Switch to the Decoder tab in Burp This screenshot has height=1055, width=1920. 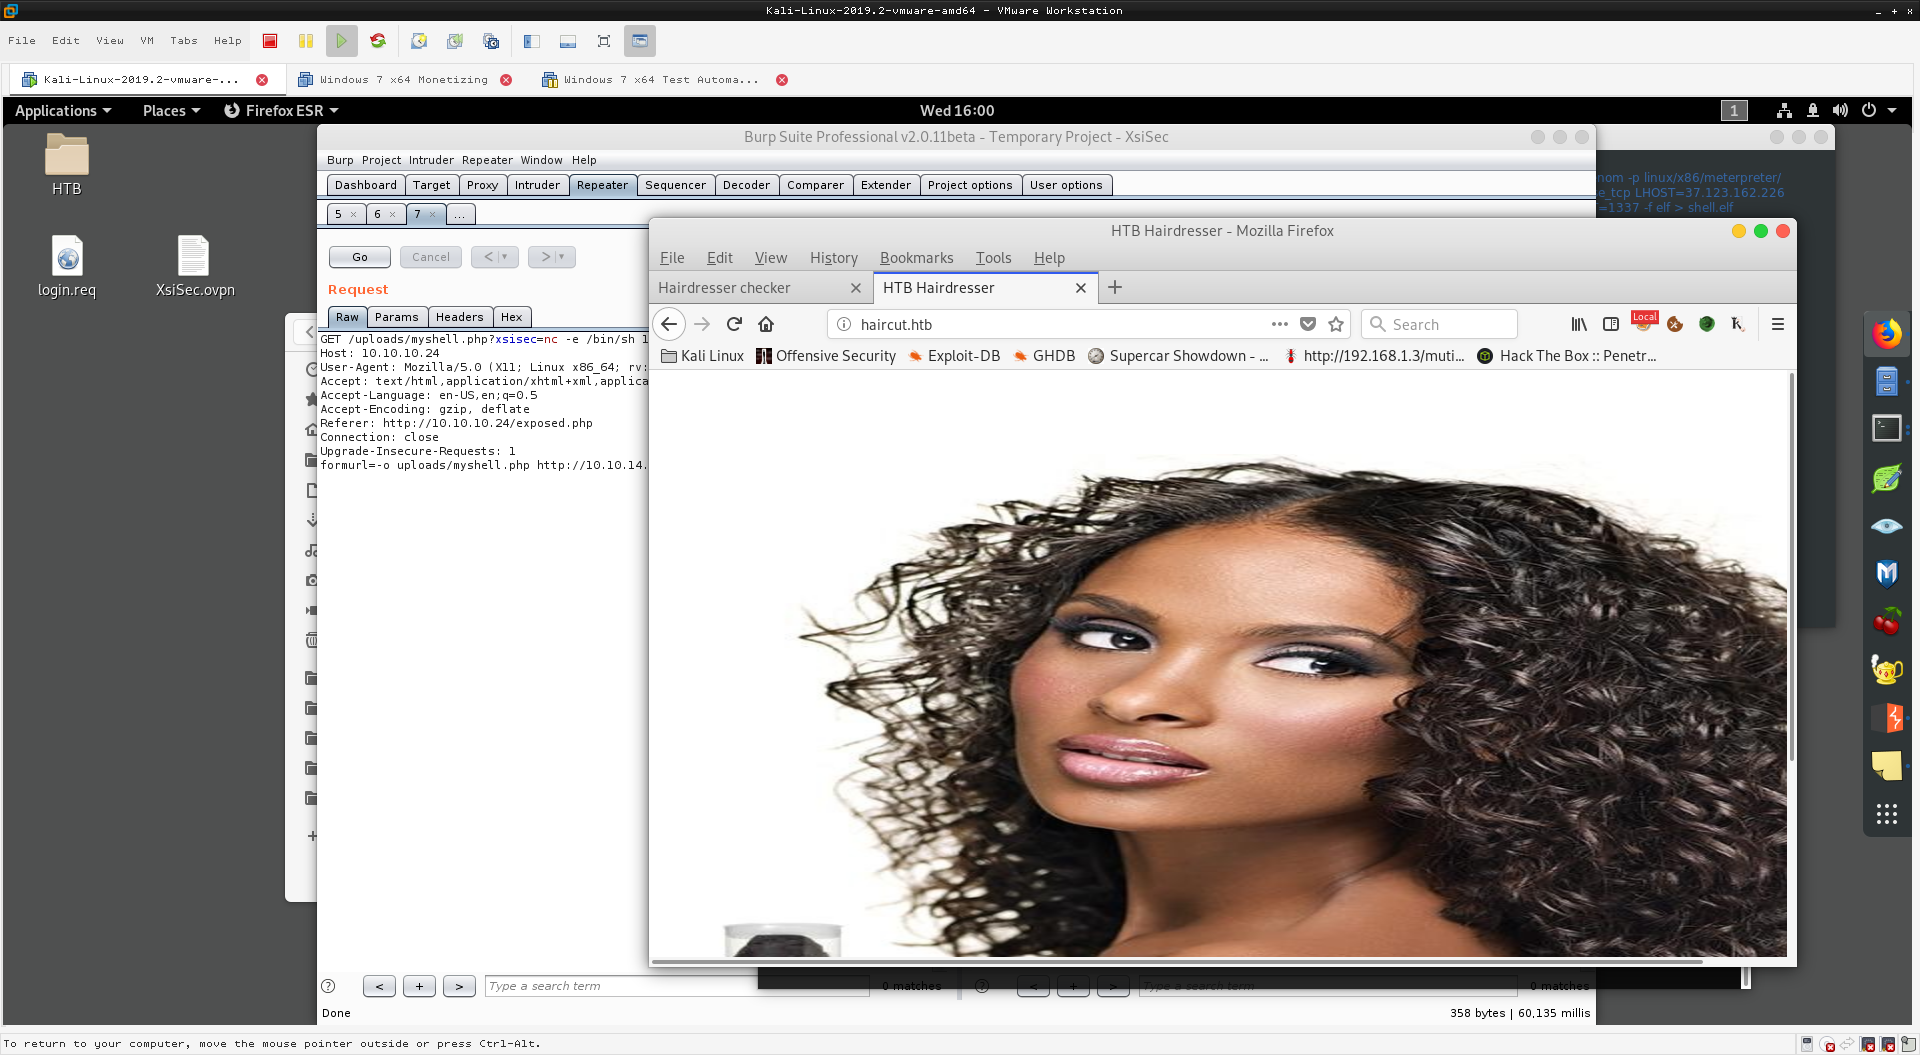pos(746,185)
